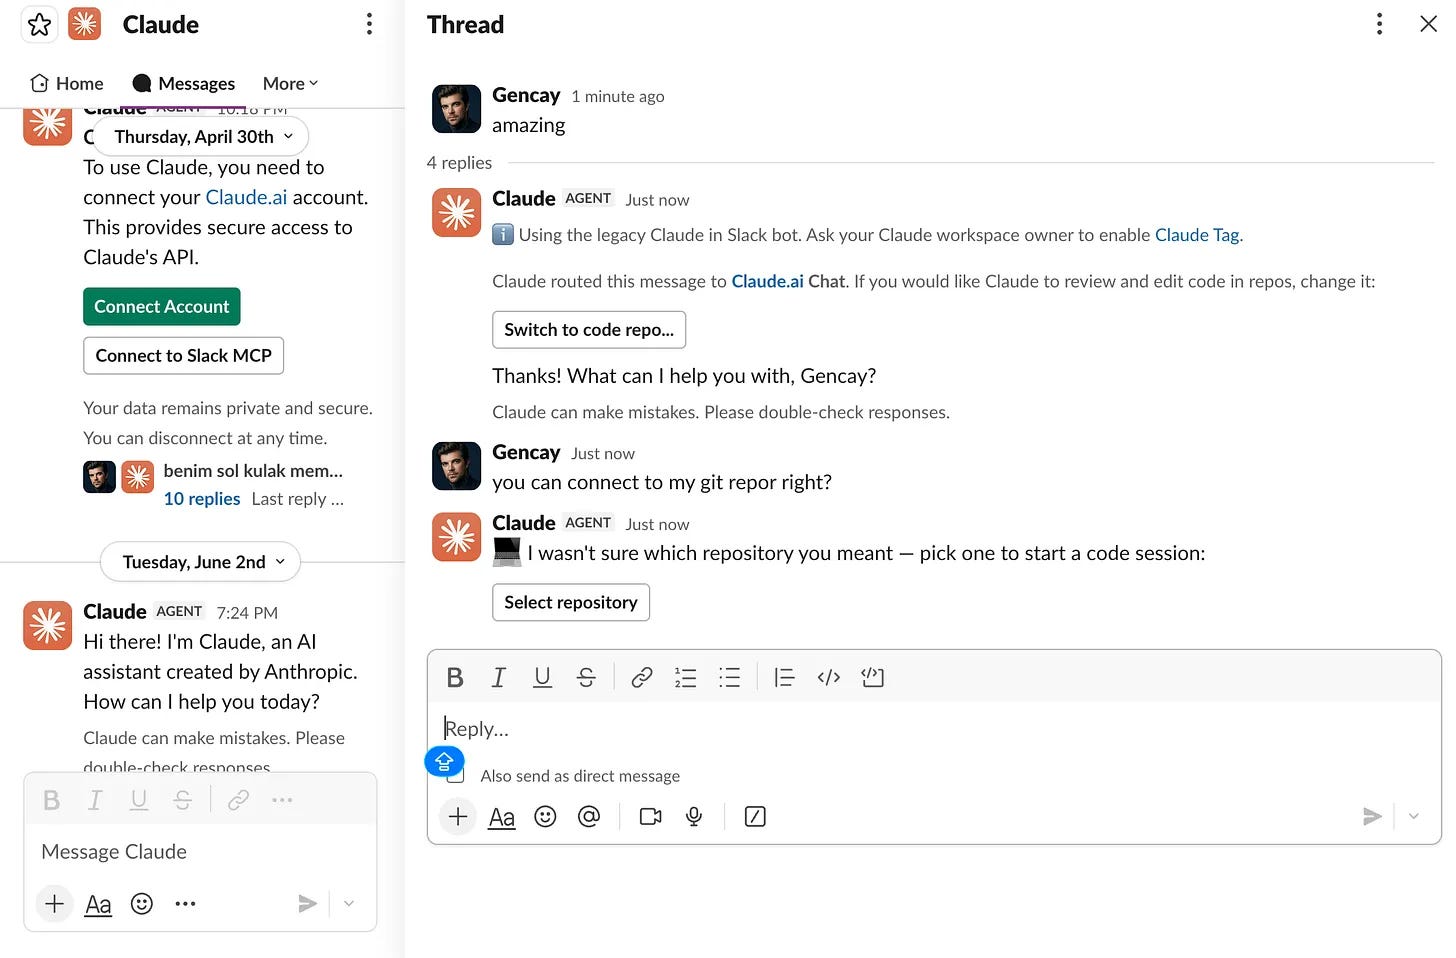The width and height of the screenshot is (1456, 958).
Task: Close the Thread panel
Action: 1428,24
